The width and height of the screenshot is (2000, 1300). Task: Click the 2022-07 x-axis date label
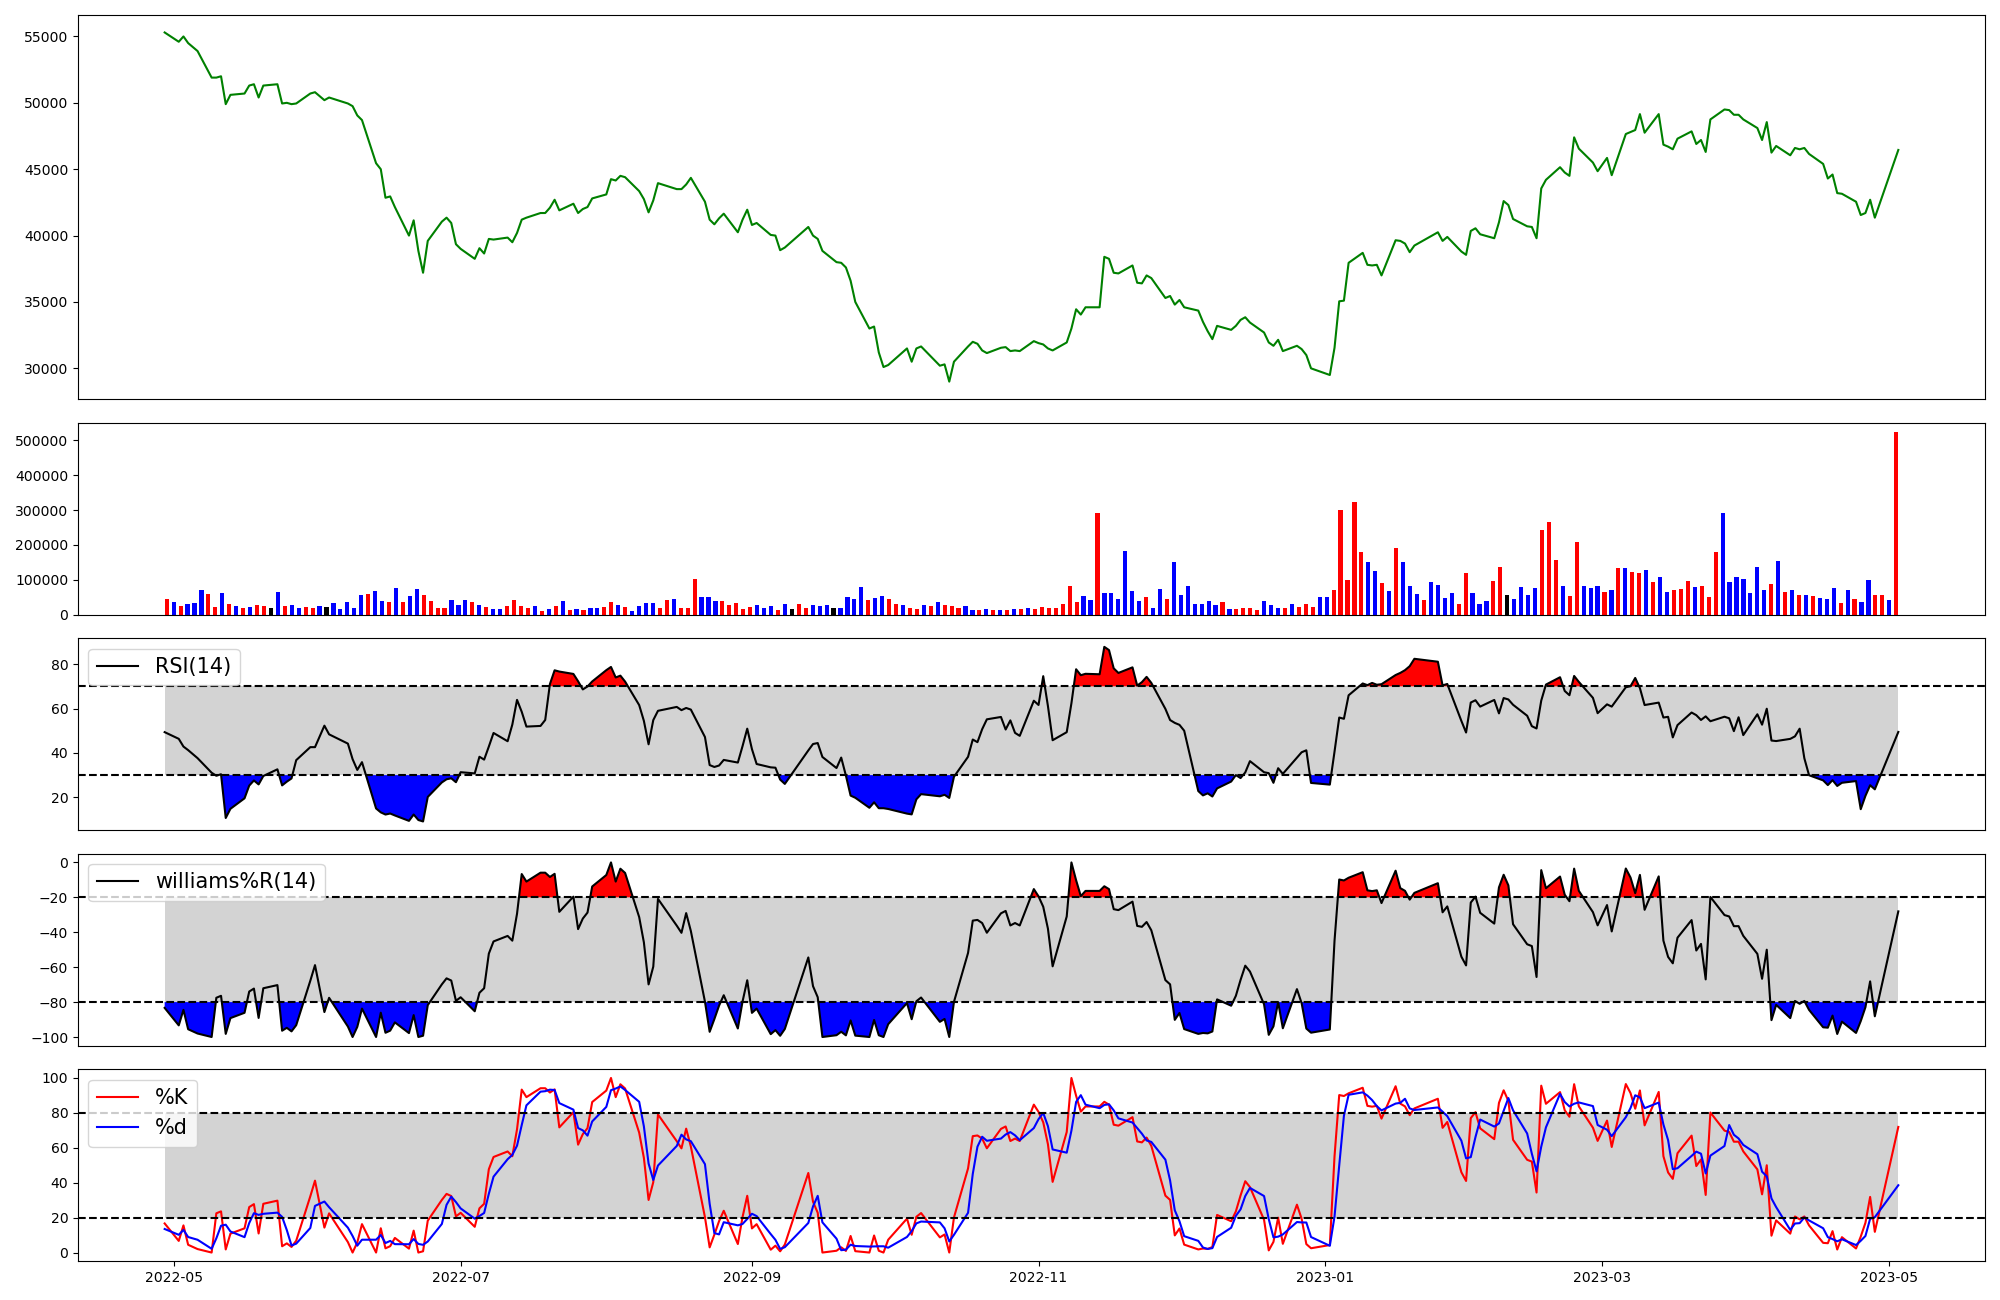[x=462, y=1276]
